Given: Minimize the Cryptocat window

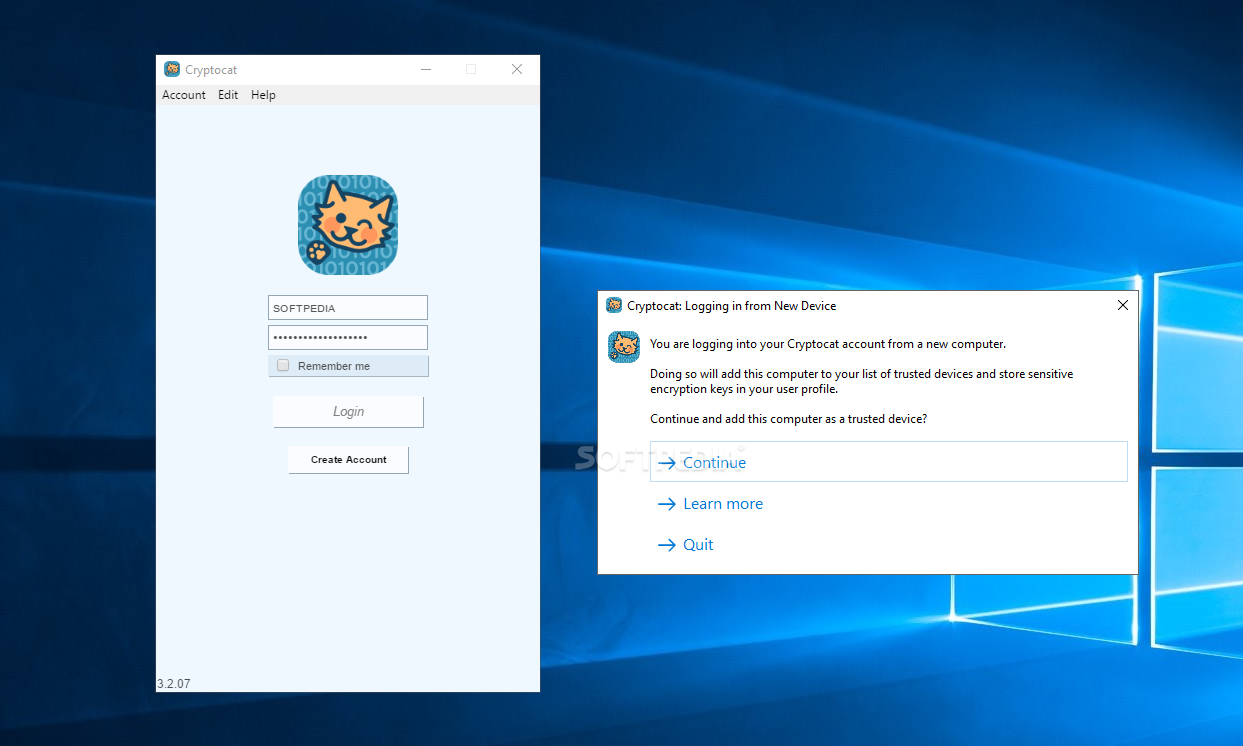Looking at the screenshot, I should (x=426, y=70).
